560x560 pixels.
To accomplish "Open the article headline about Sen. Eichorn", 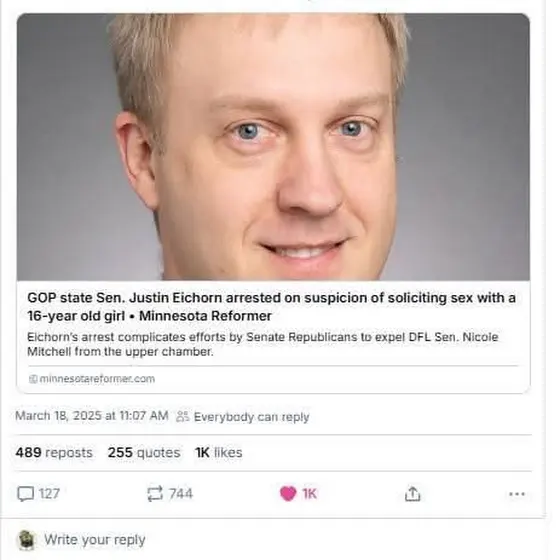I will tap(271, 306).
